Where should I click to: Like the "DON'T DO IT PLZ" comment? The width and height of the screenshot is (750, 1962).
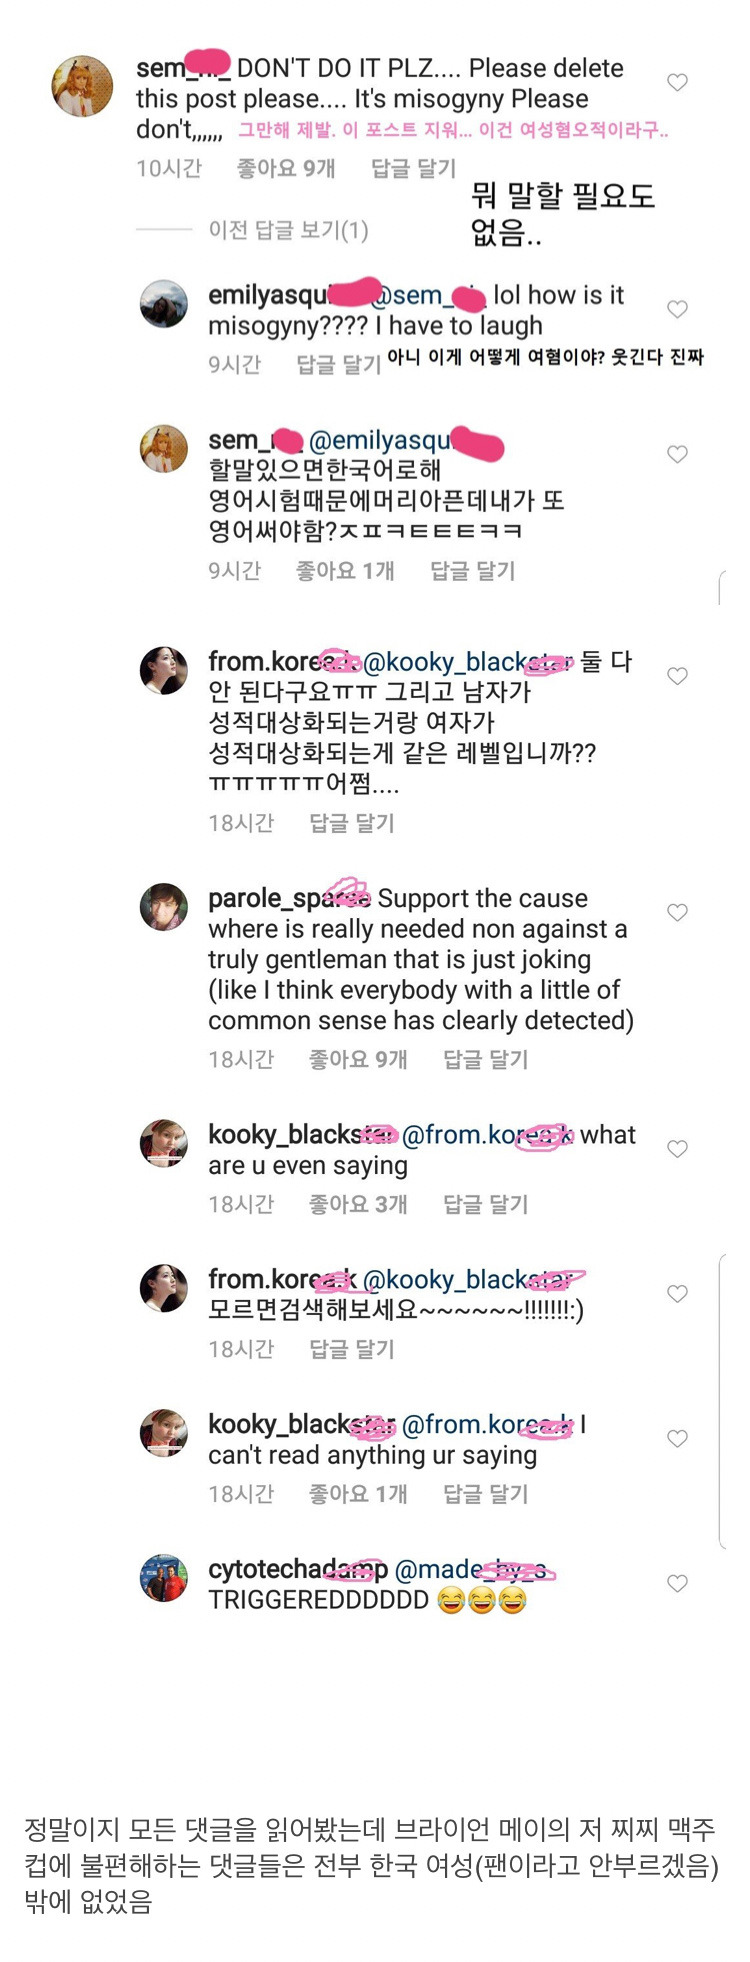(x=677, y=83)
